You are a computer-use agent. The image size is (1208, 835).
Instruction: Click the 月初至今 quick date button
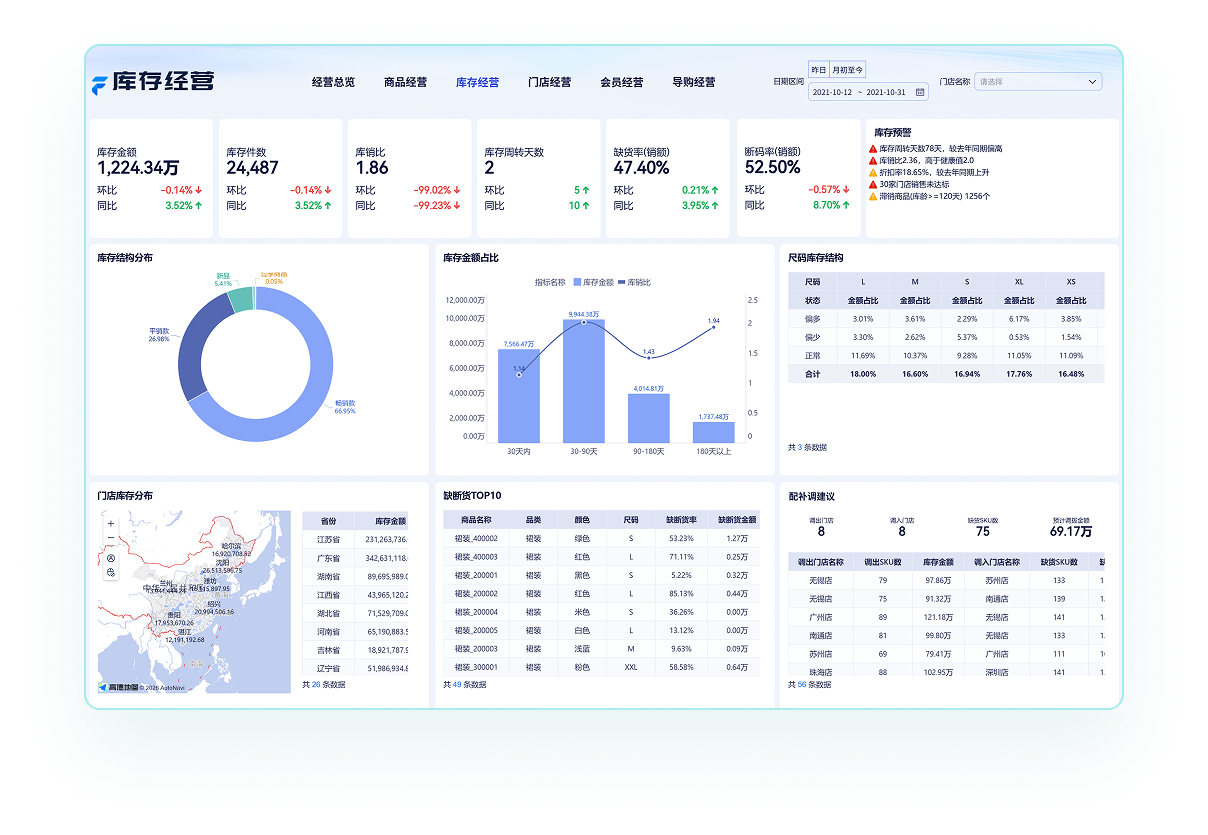point(848,70)
